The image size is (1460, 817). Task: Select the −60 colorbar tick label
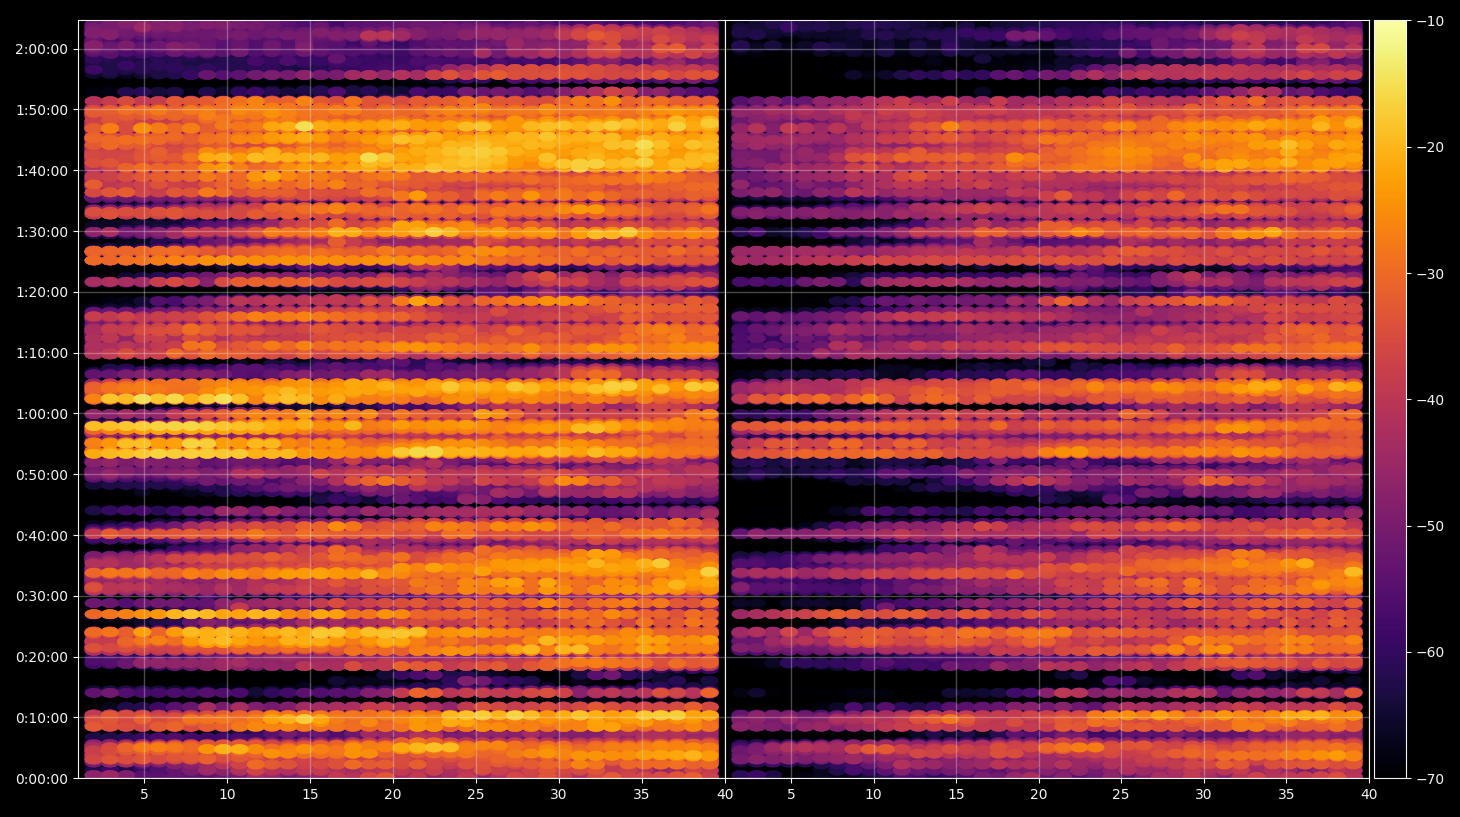click(x=1430, y=652)
